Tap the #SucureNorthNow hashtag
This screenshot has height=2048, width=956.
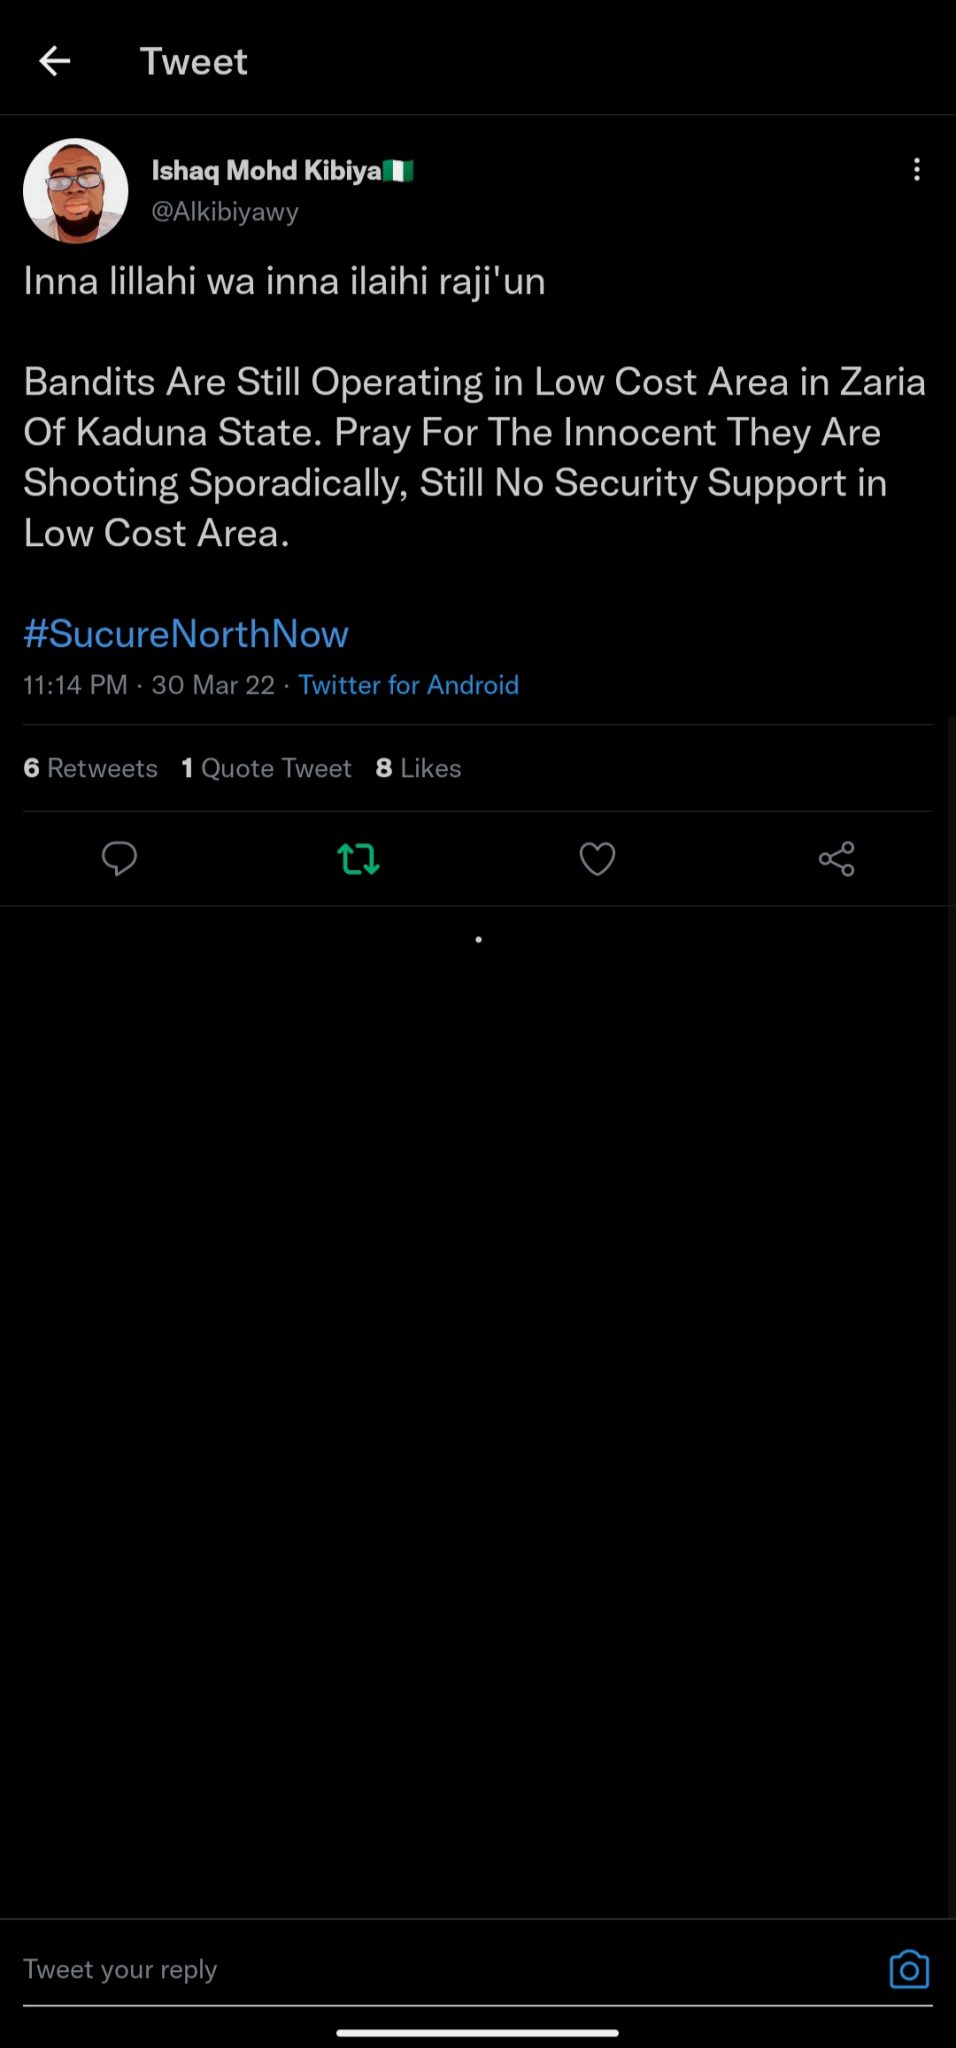point(186,634)
